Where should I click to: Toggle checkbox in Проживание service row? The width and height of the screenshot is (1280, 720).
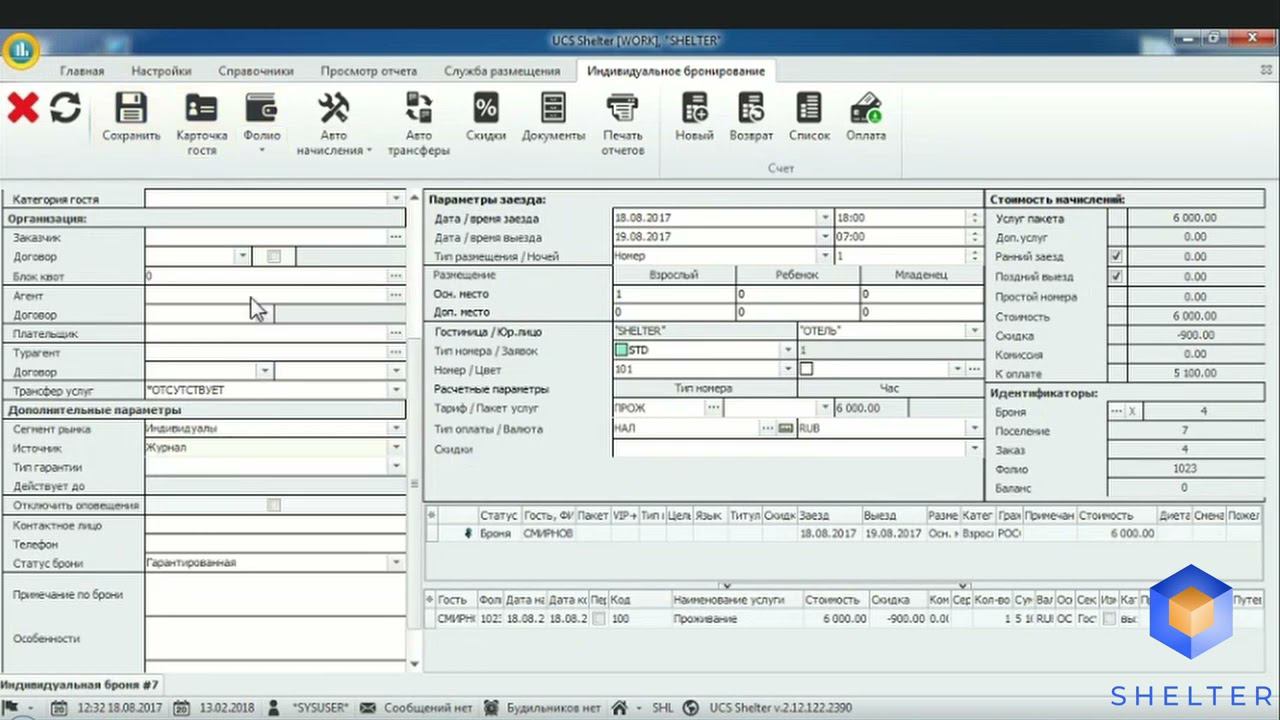click(599, 619)
